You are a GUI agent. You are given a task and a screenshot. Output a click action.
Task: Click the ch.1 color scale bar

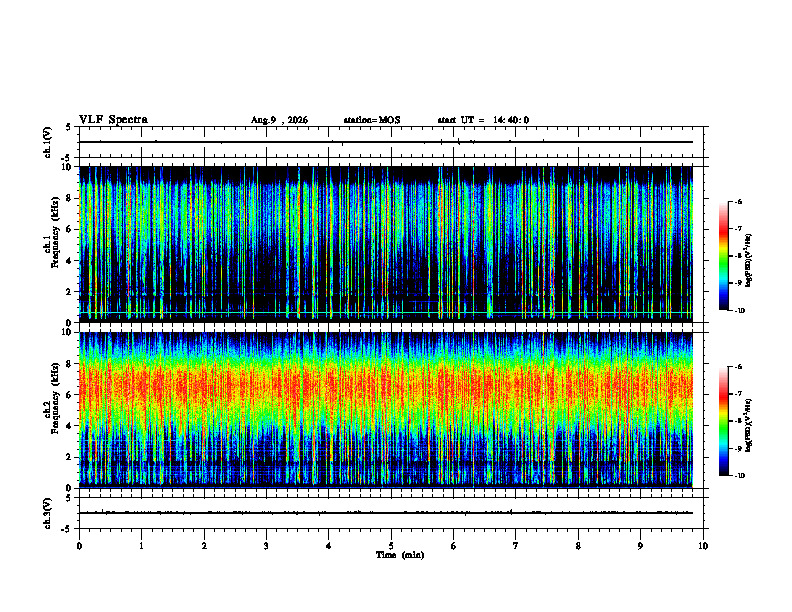click(x=724, y=256)
